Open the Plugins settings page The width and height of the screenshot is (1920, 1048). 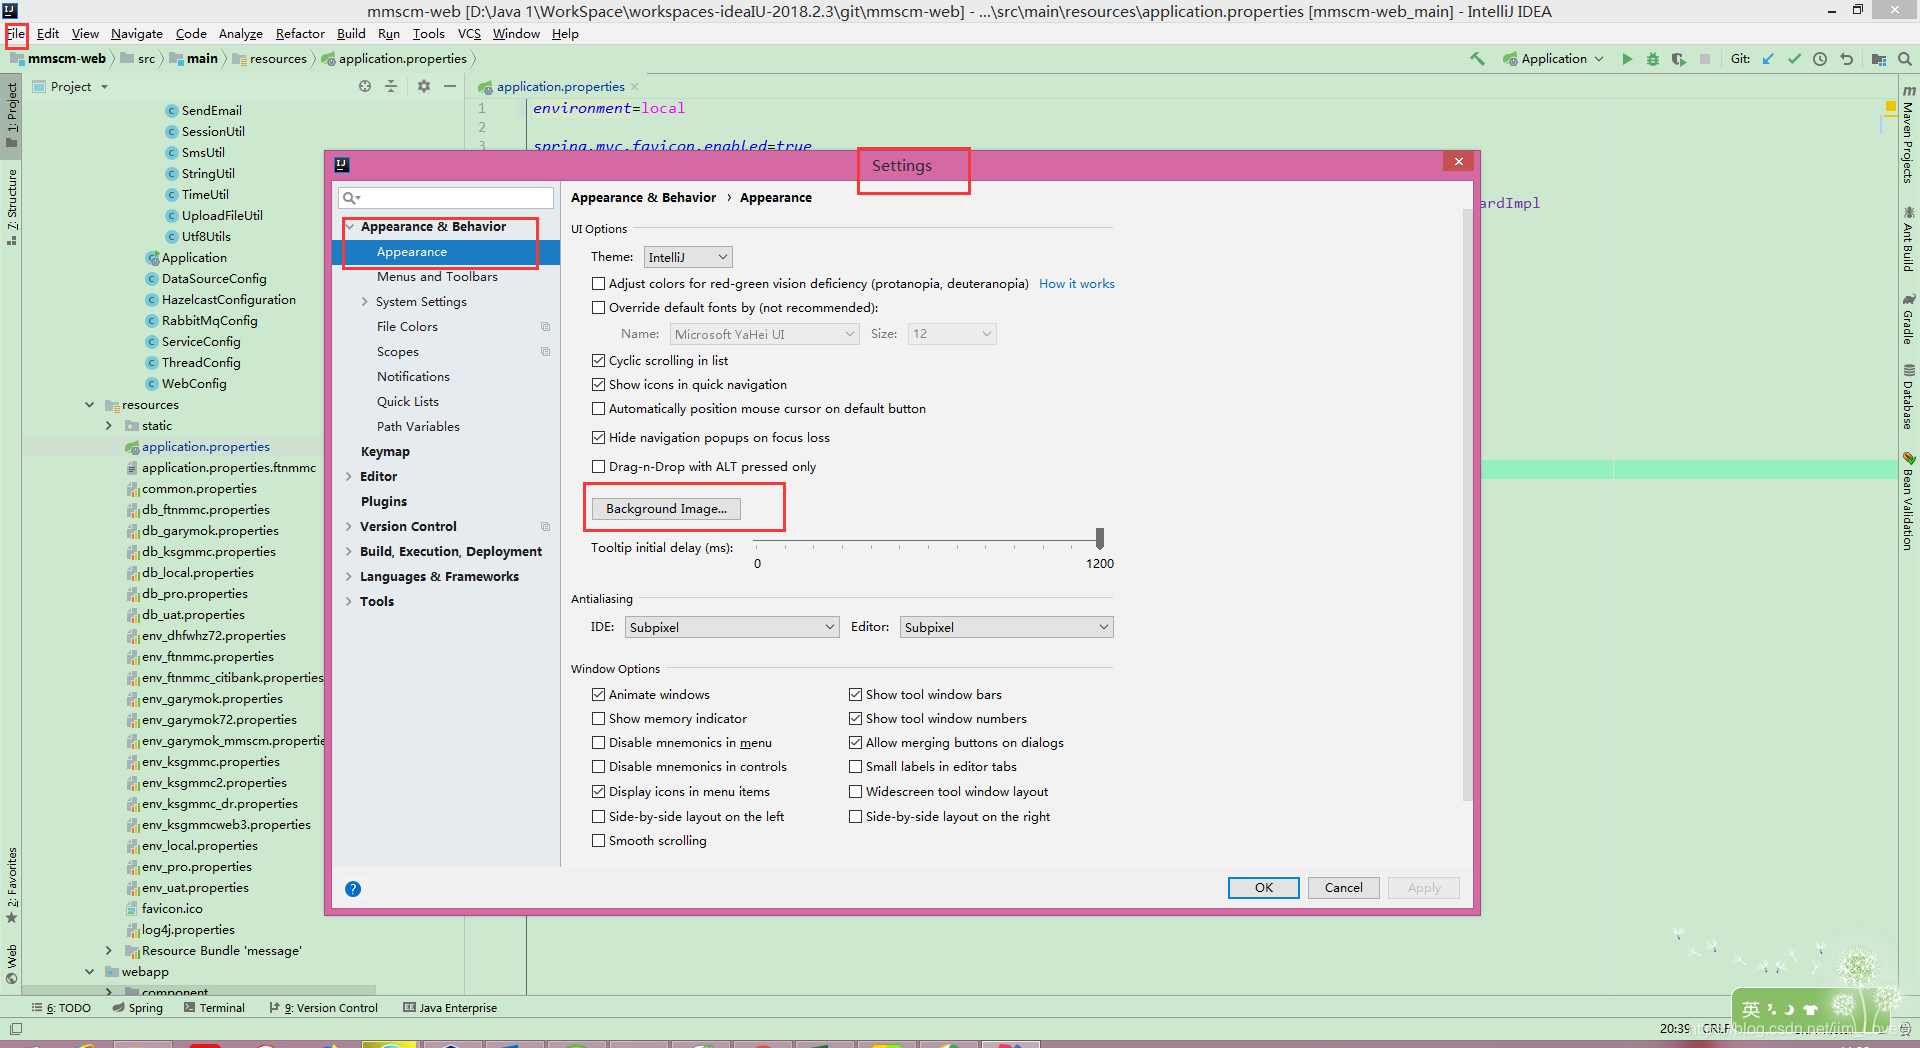384,502
